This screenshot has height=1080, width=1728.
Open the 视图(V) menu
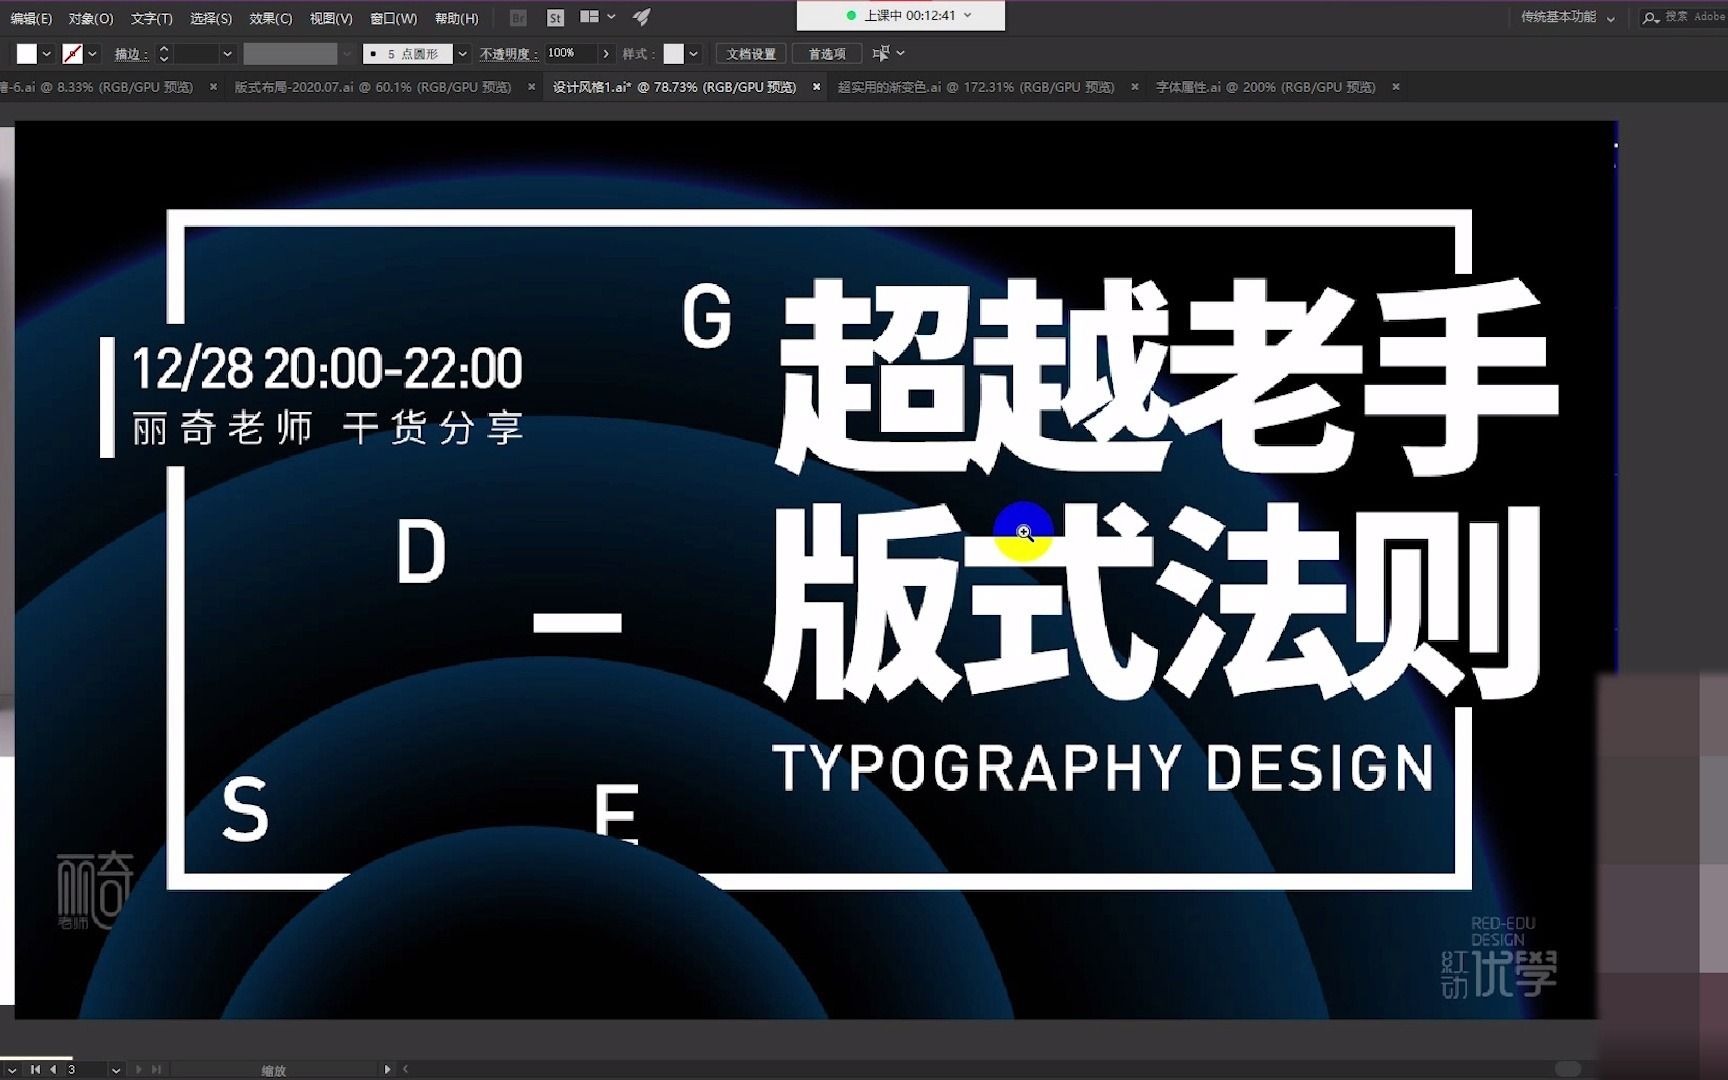pos(331,18)
